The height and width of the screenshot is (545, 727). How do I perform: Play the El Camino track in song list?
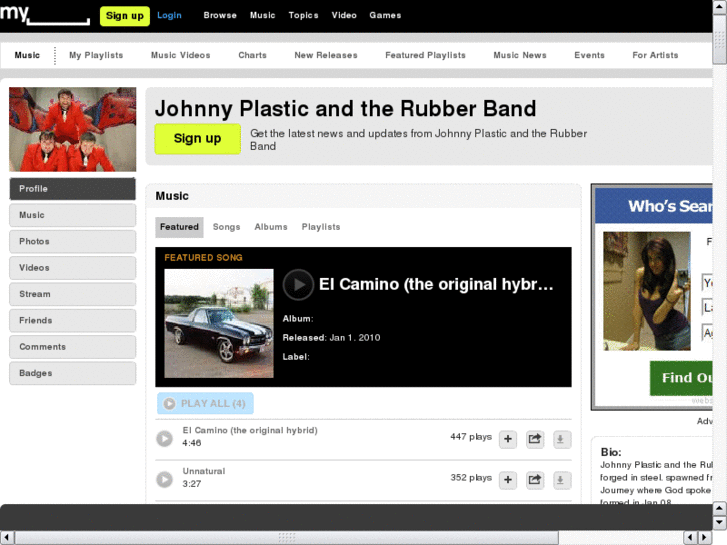(x=165, y=439)
